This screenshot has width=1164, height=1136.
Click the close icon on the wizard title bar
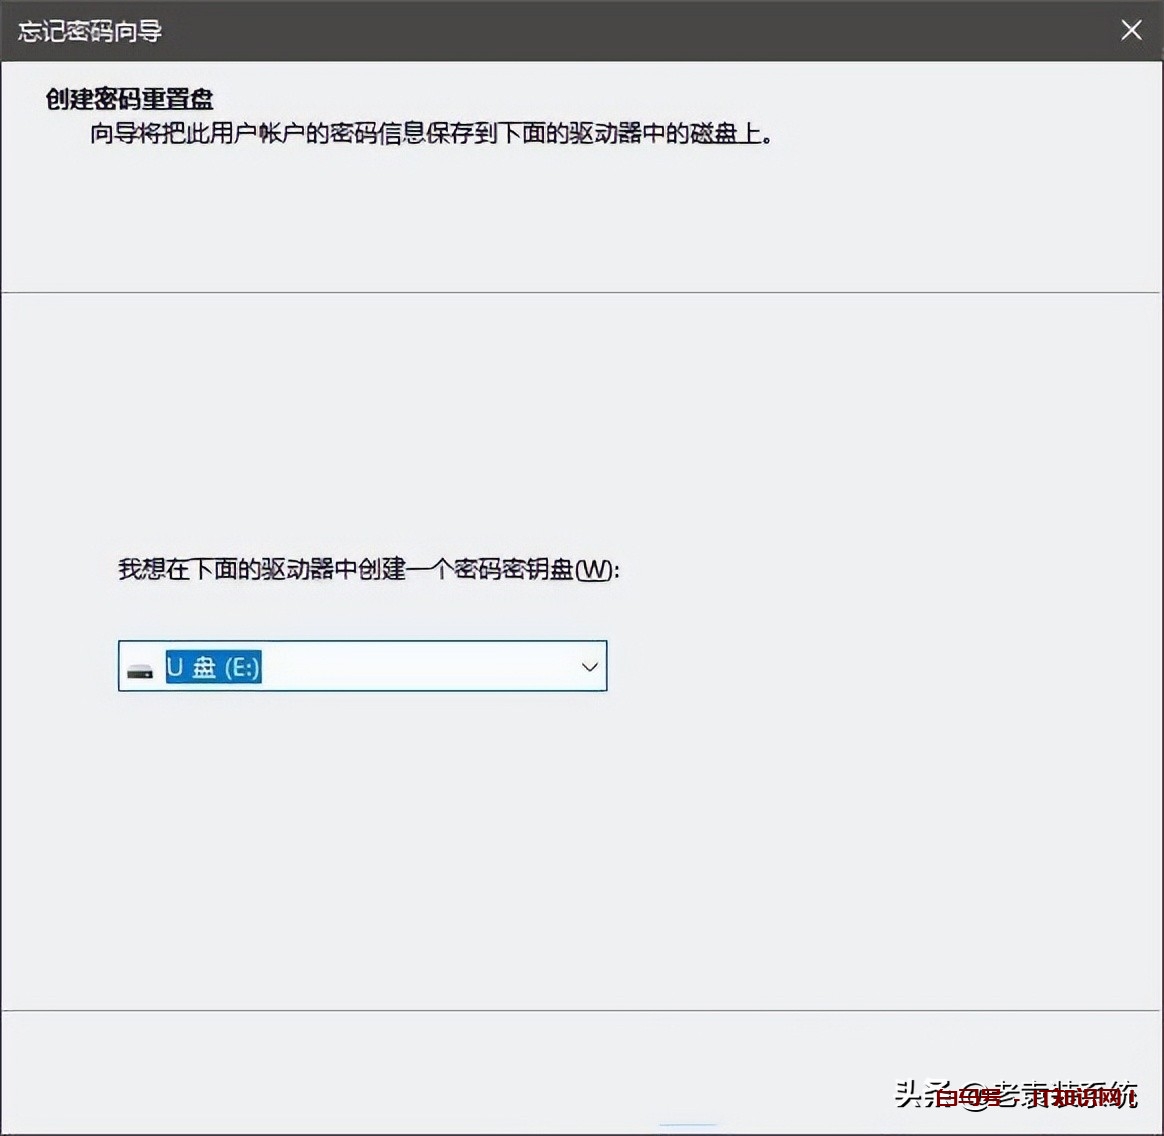(1131, 30)
